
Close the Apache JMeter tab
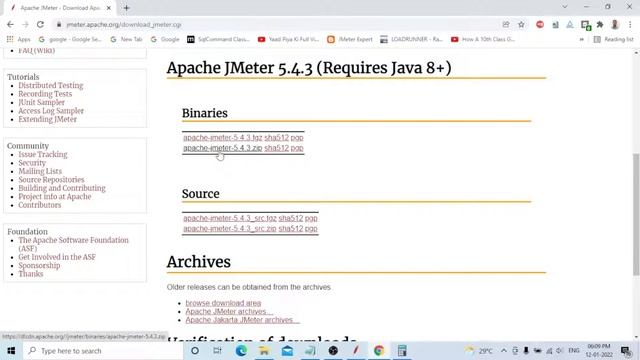coord(109,8)
